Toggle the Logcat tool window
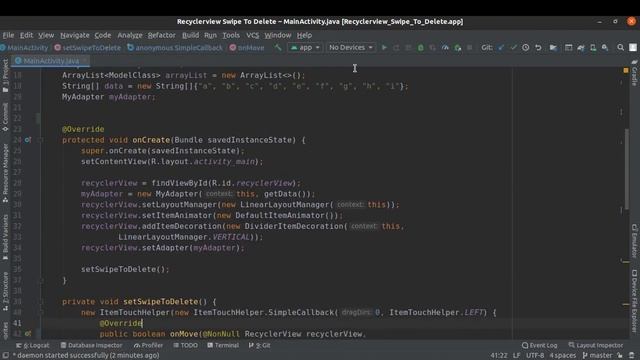The width and height of the screenshot is (640, 360). [x=33, y=345]
